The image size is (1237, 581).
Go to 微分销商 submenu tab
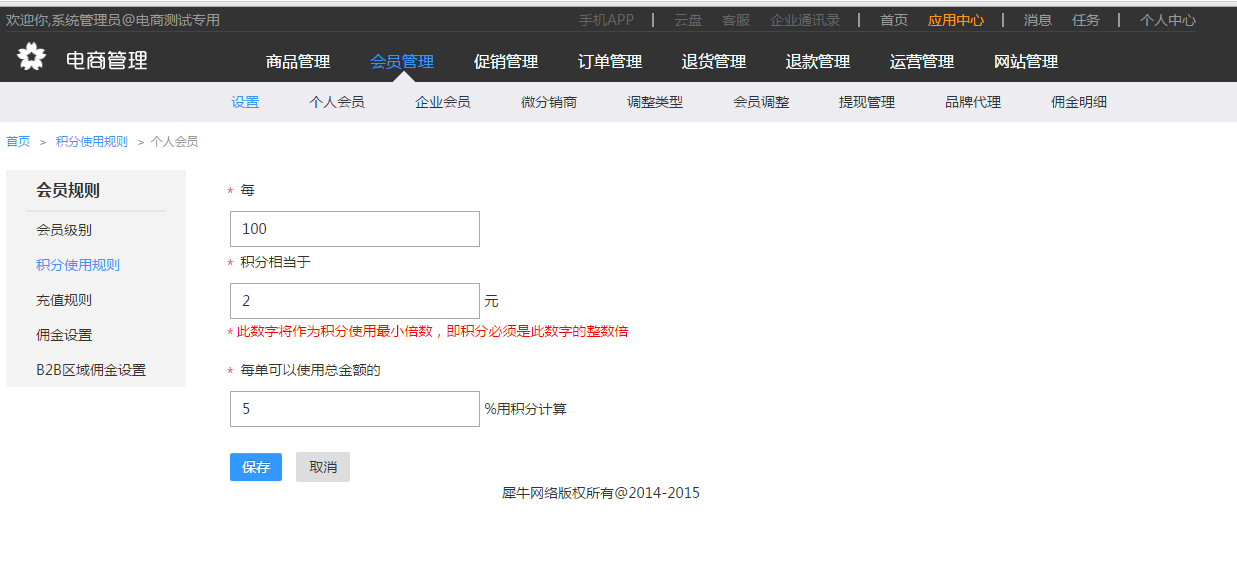[x=549, y=102]
